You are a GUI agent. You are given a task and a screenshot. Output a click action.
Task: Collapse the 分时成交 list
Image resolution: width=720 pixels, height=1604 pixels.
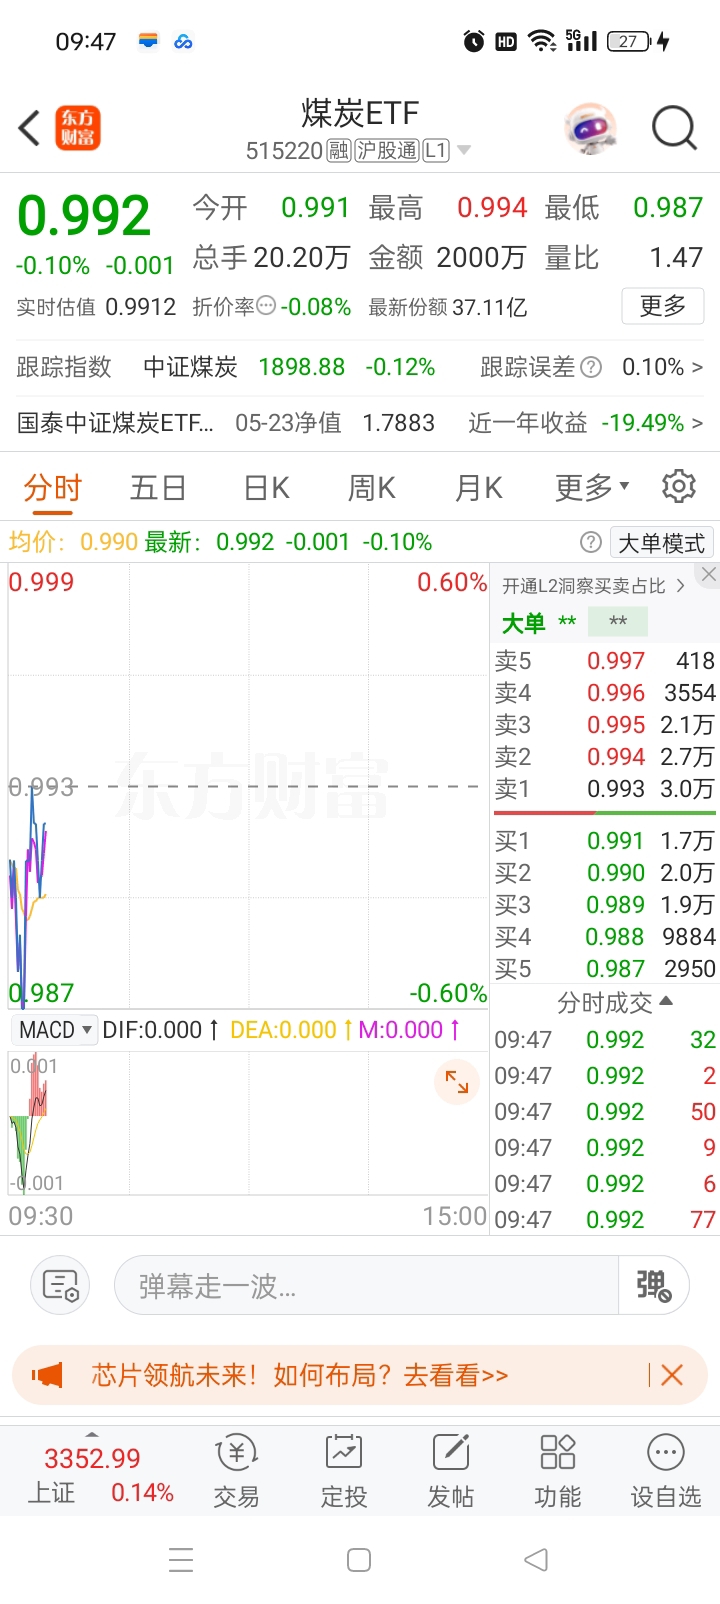tap(614, 1003)
